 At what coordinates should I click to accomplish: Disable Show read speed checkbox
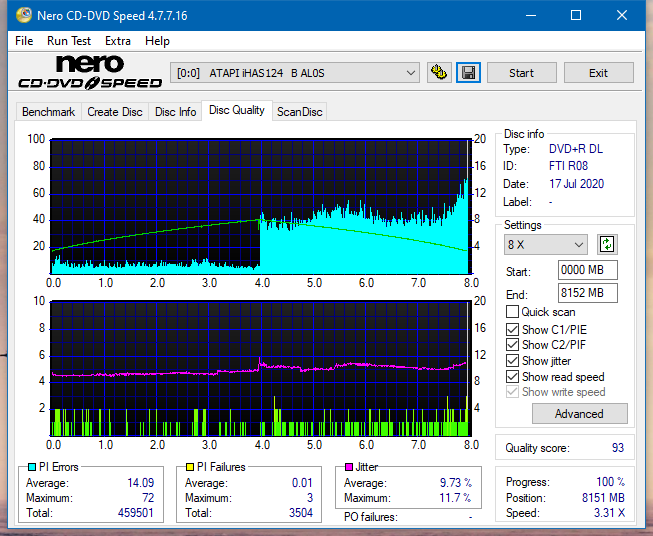pyautogui.click(x=512, y=376)
